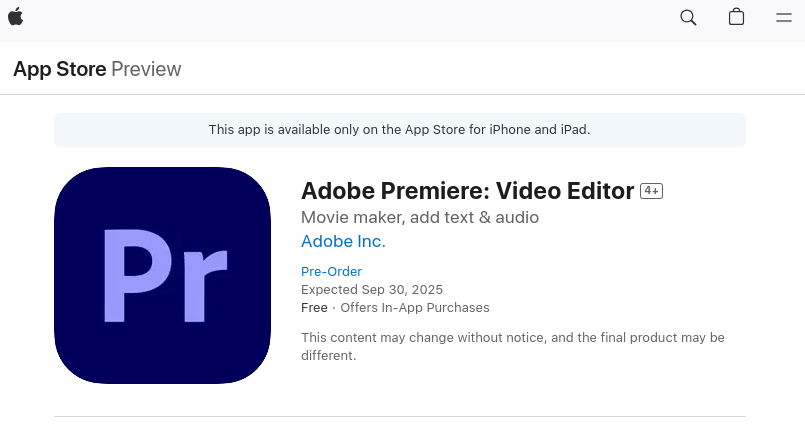Click the Apple logo in the header
Viewport: 805px width, 430px height.
pos(15,17)
